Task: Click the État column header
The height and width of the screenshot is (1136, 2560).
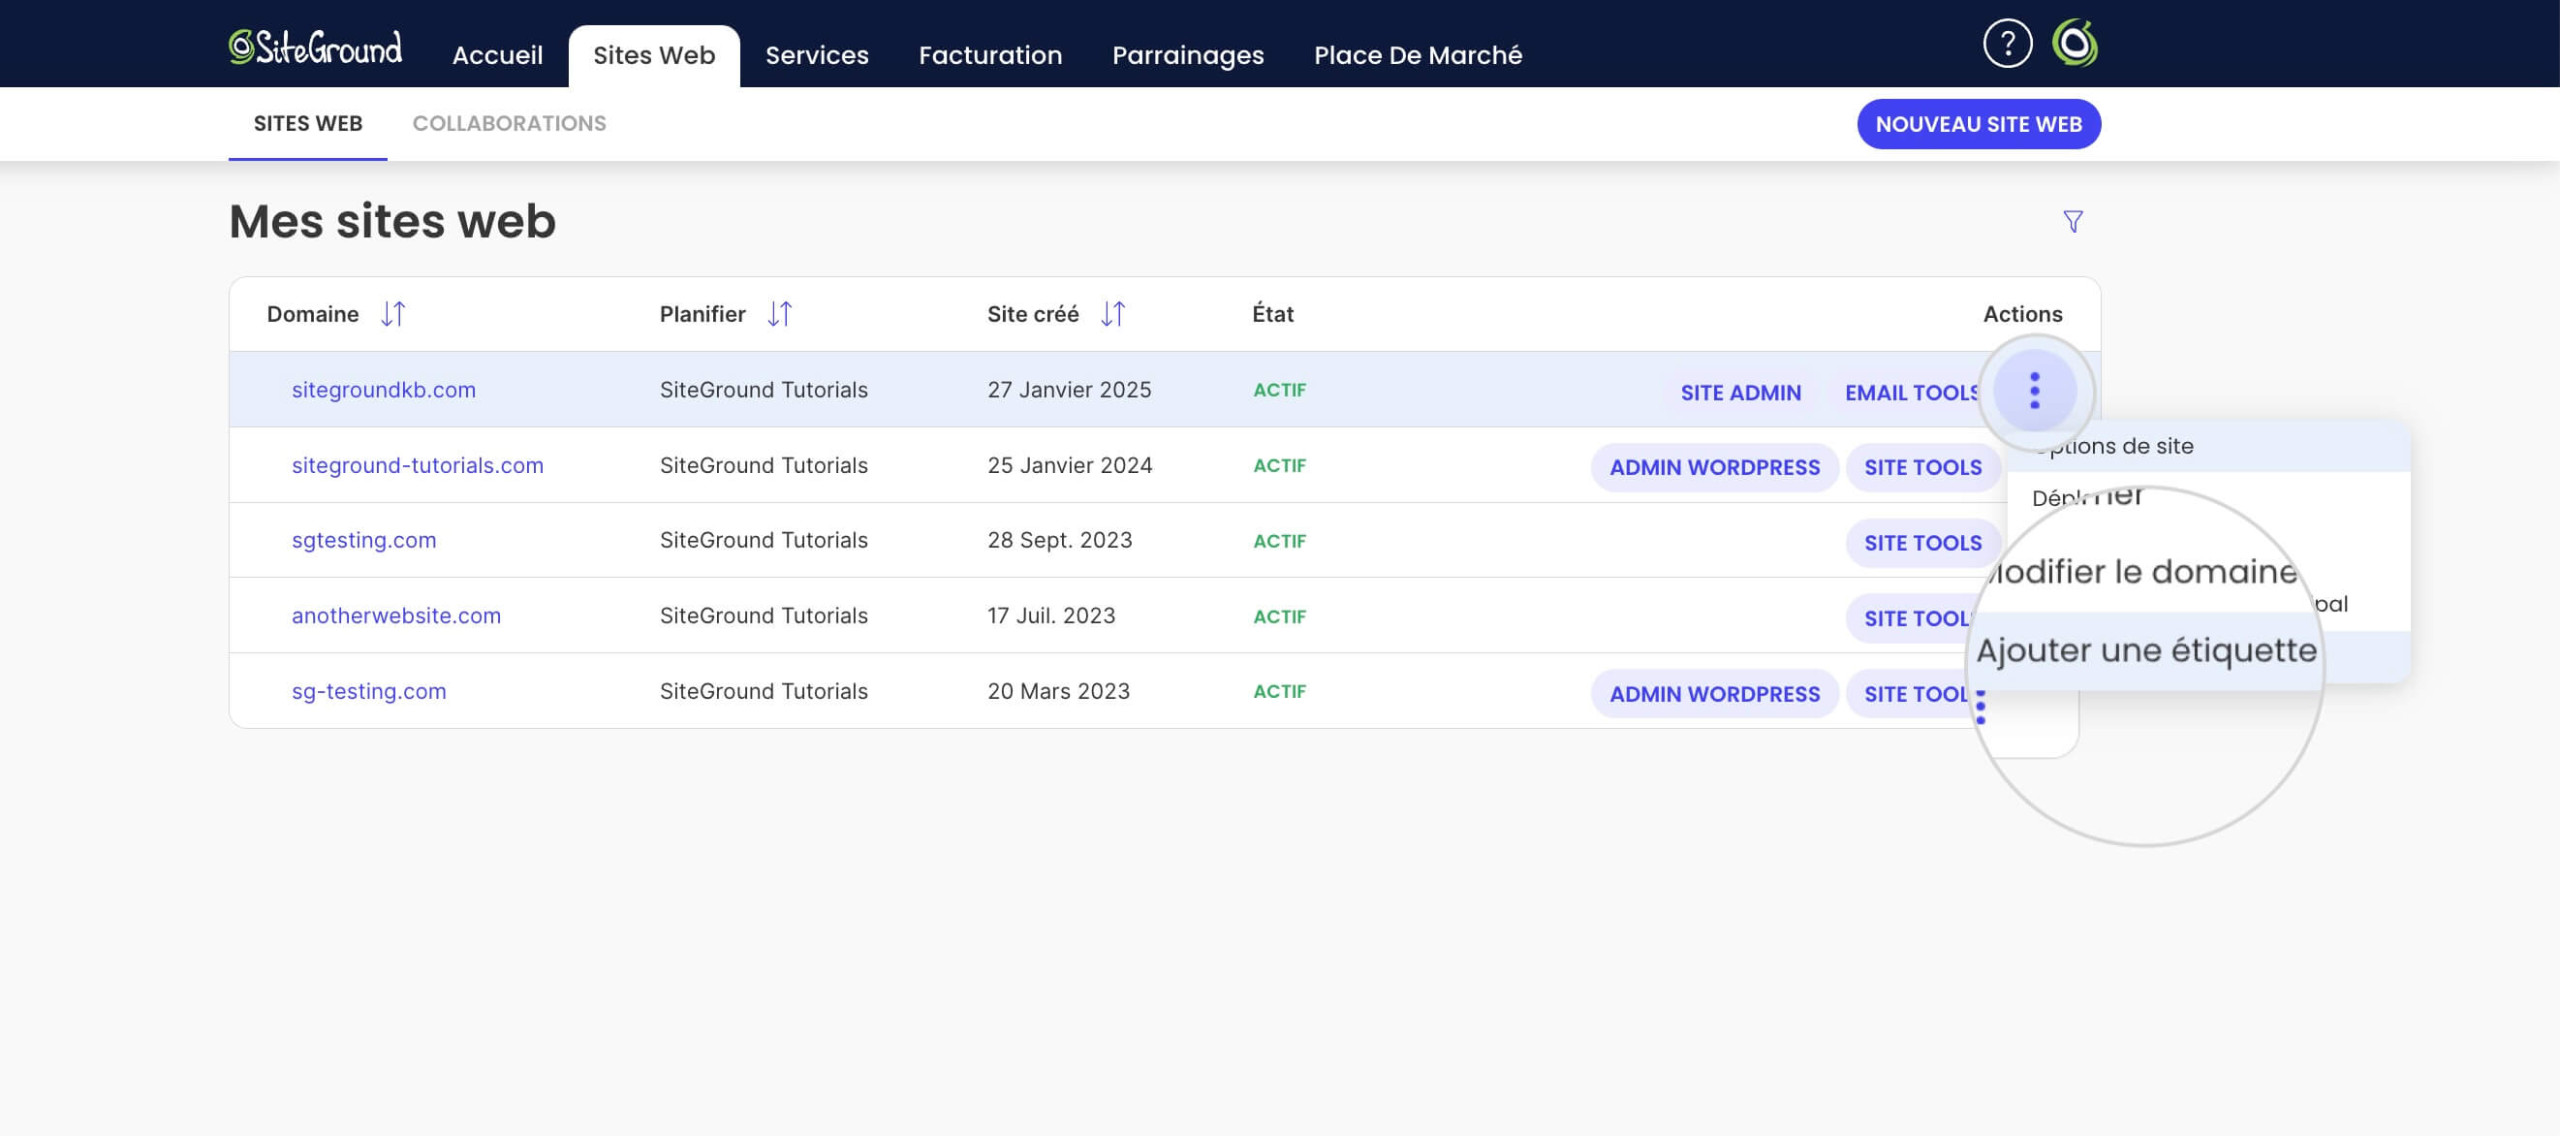Action: coord(1272,314)
